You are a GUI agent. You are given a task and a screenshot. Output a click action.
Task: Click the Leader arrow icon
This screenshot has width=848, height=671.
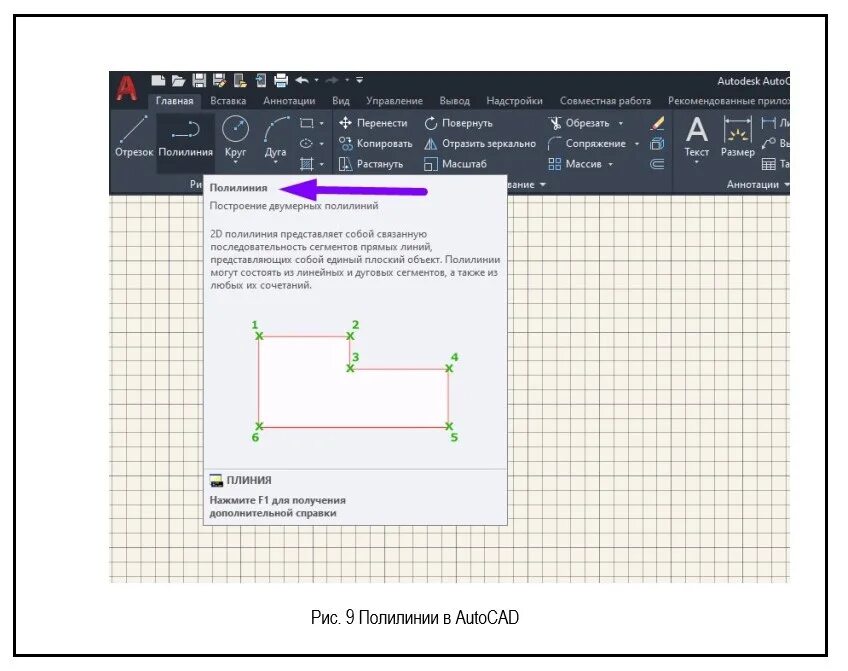click(768, 144)
